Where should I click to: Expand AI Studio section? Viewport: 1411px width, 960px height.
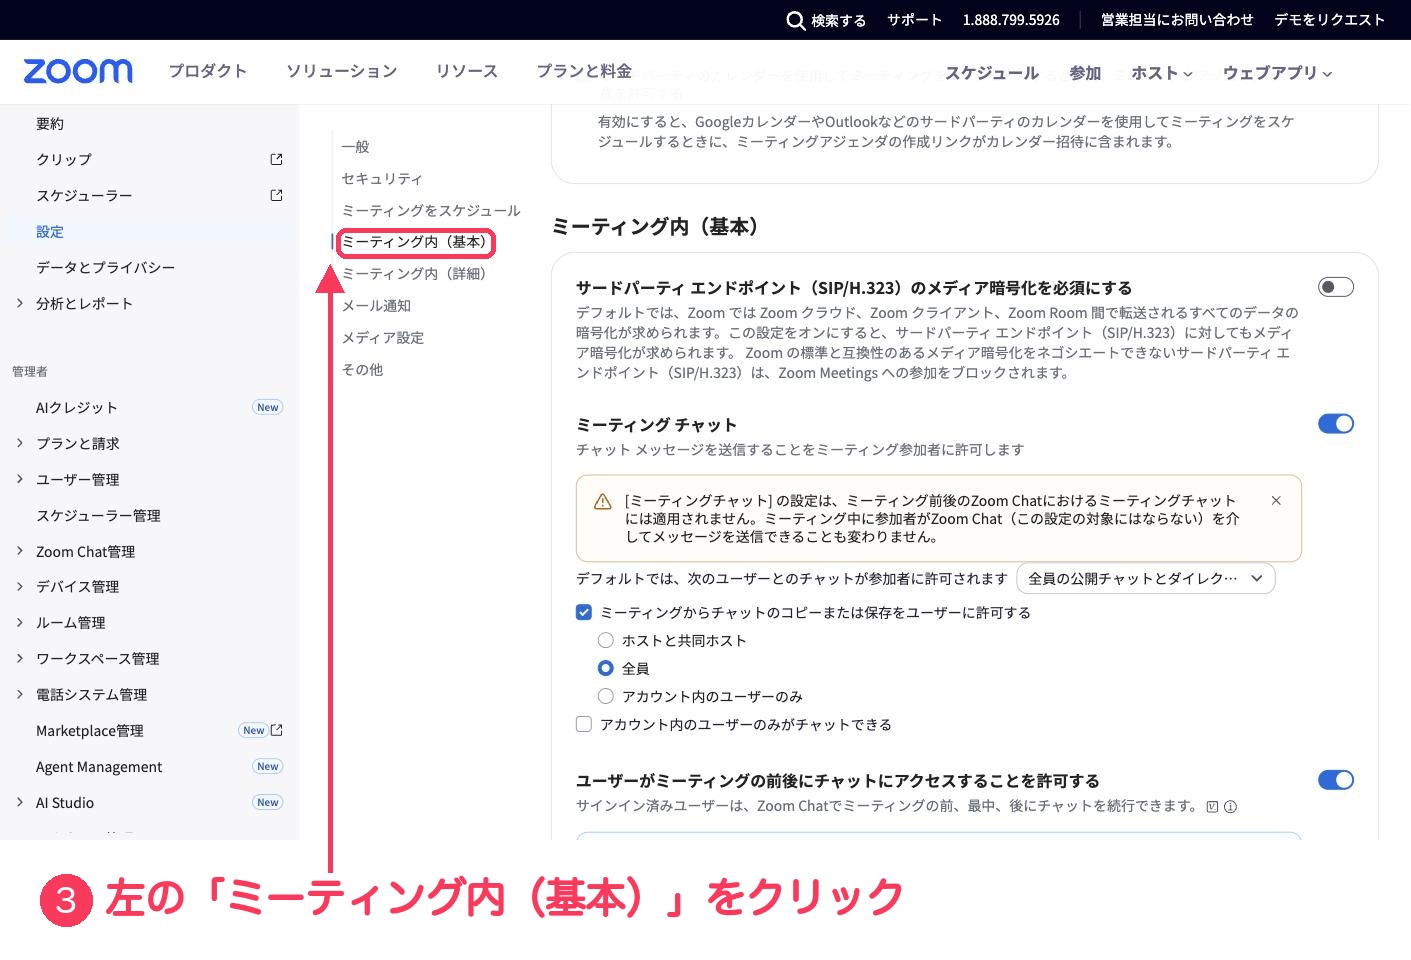(x=20, y=802)
